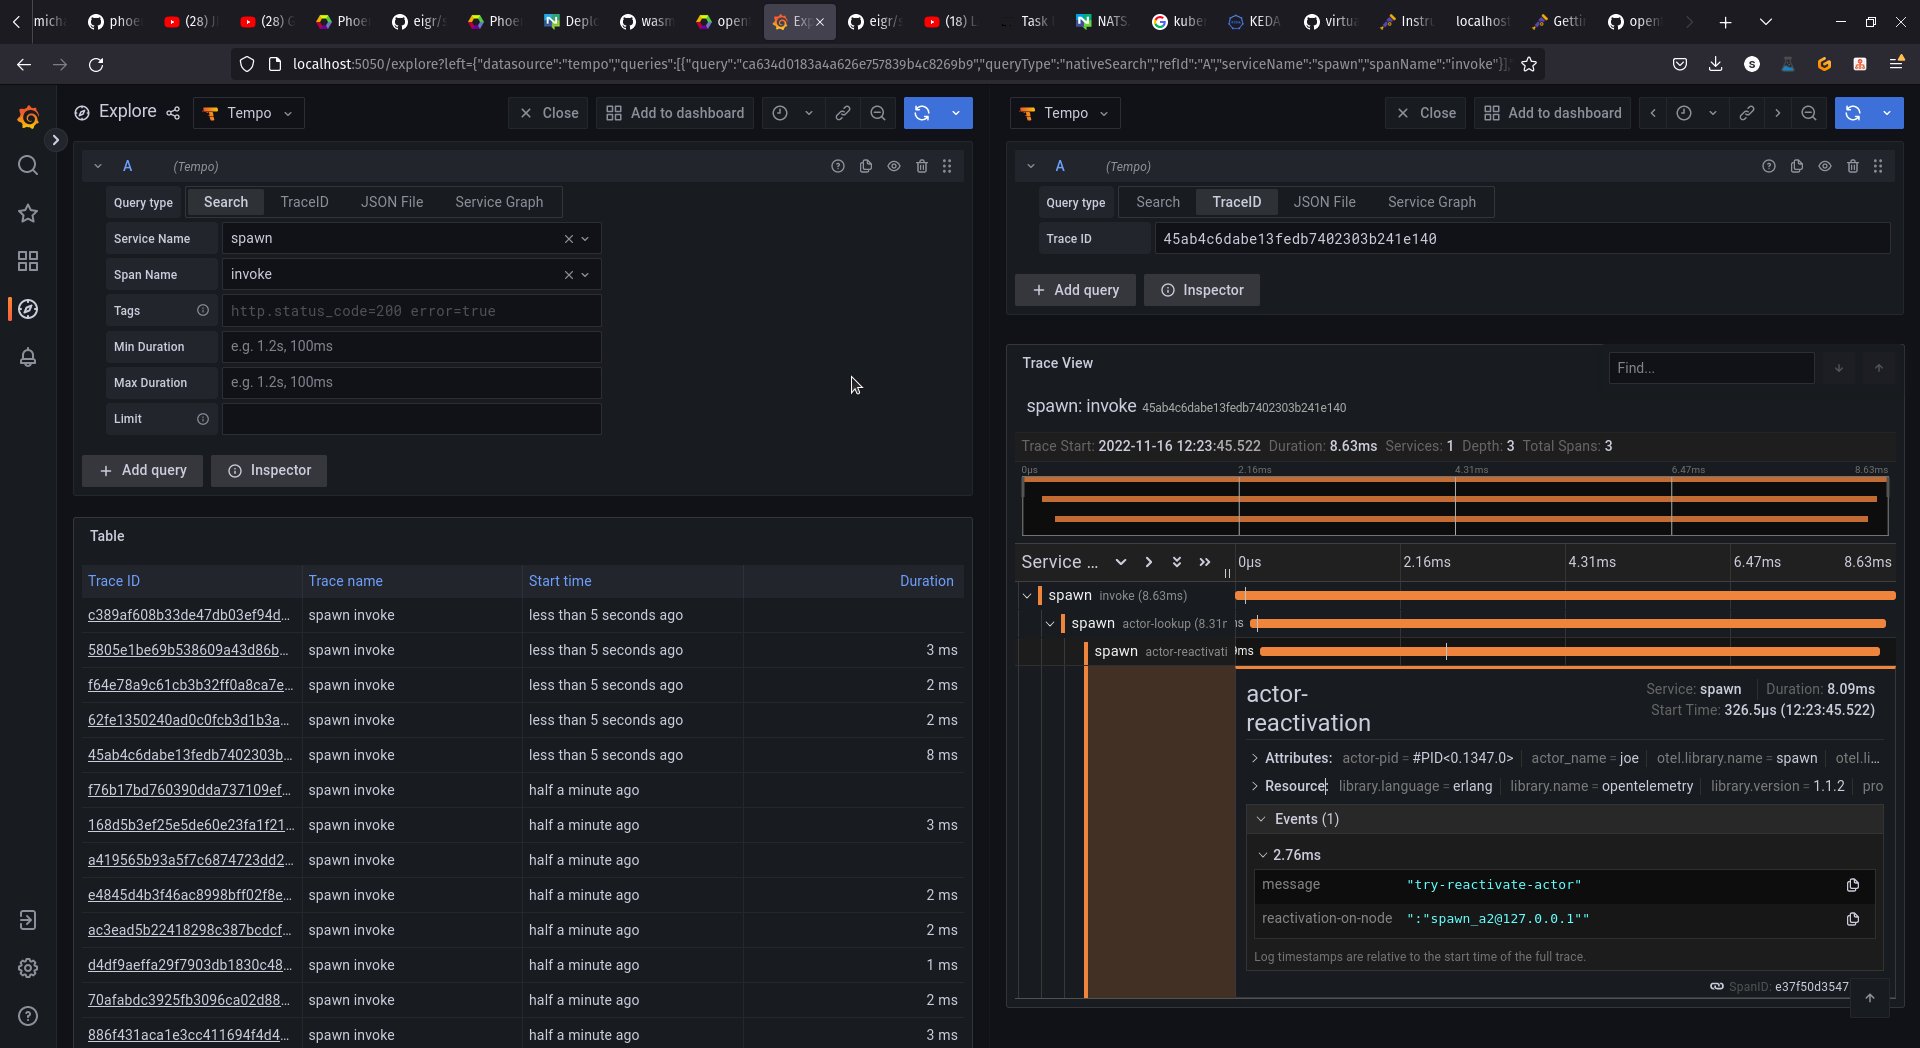1920x1048 pixels.
Task: Open refresh interval dropdown in right pane
Action: pos(1887,113)
